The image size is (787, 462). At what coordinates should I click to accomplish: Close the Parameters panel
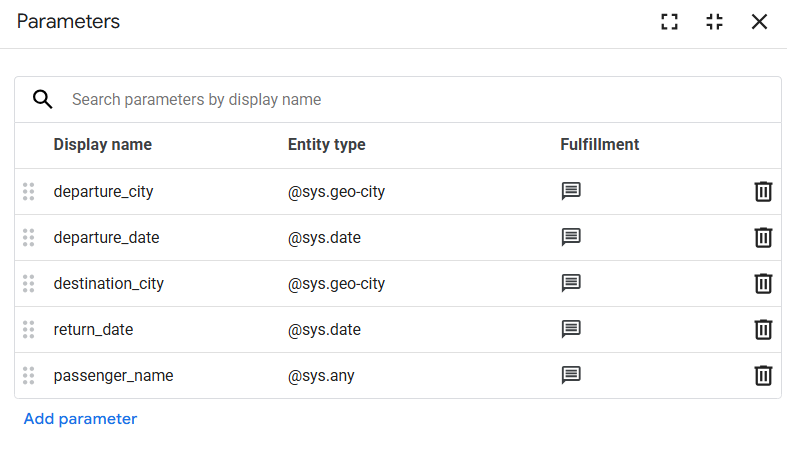coord(759,22)
